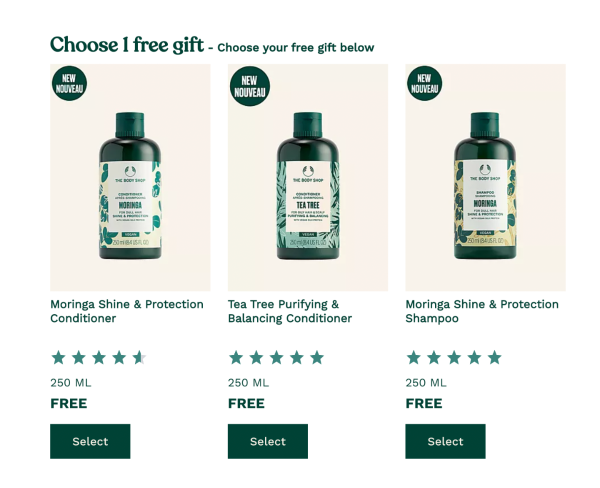Click the star rating of Moringa Conditioner

pos(99,358)
